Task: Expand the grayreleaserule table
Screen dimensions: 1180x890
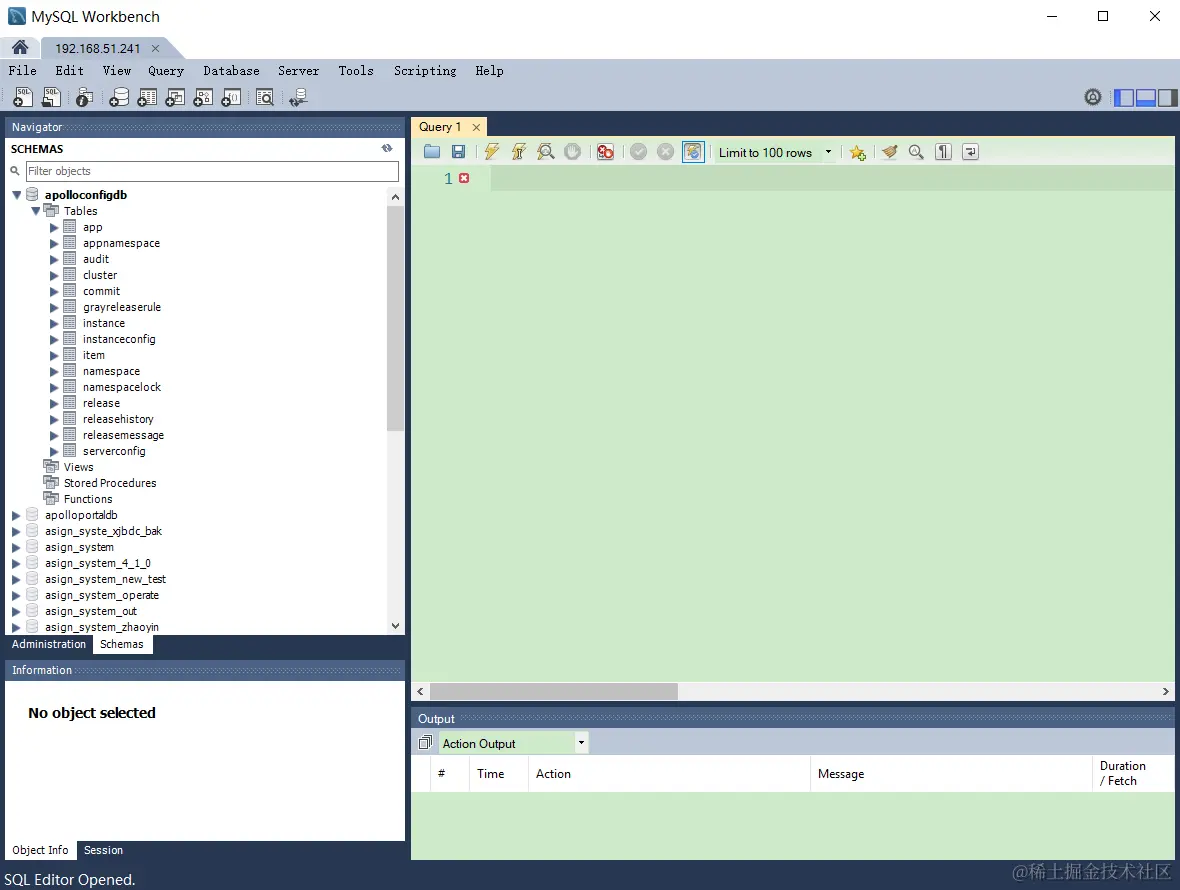Action: [x=54, y=307]
